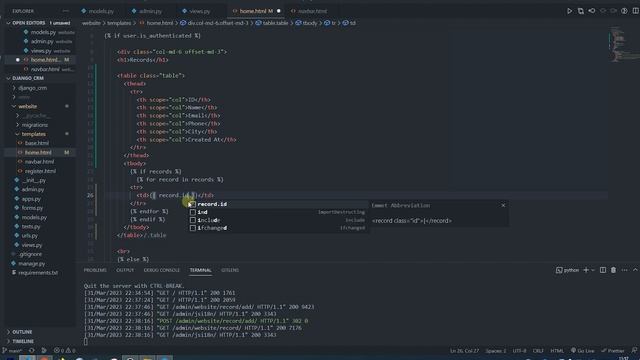Click the split editor right icon
640x360 pixels.
636,11
